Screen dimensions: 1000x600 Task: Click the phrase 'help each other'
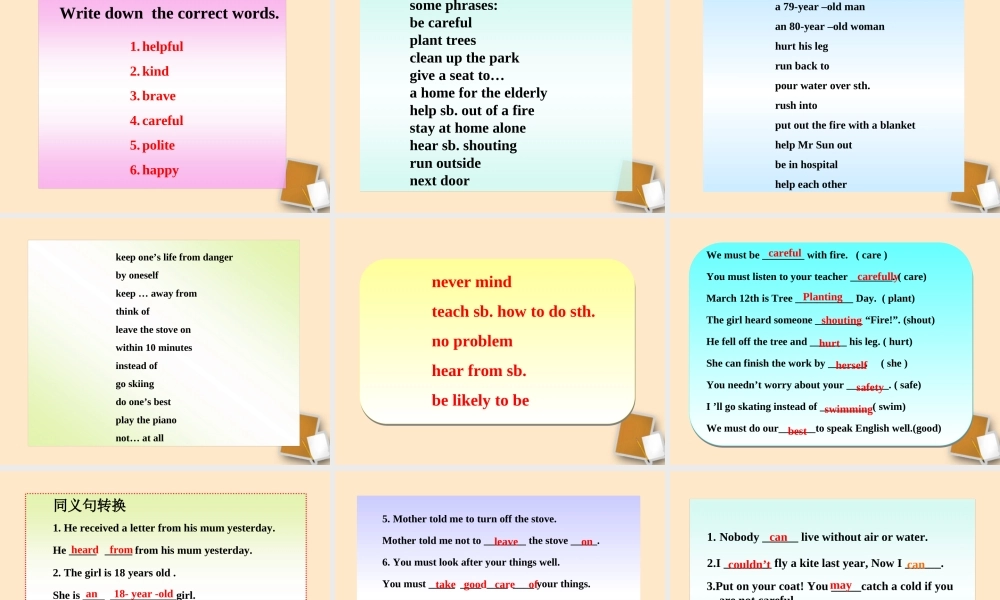click(811, 184)
